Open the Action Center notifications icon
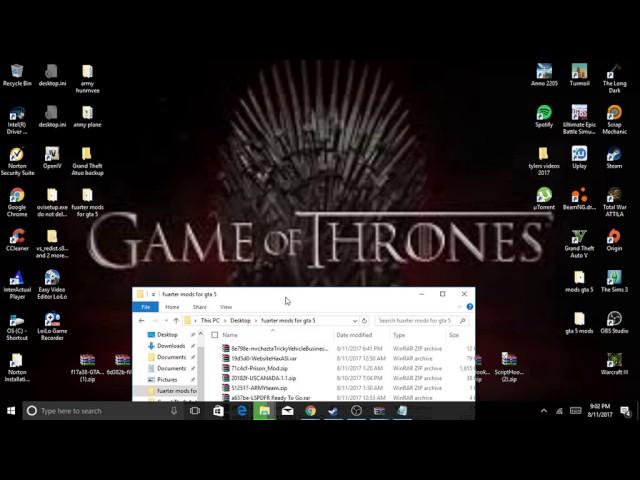This screenshot has height=480, width=640. (625, 411)
